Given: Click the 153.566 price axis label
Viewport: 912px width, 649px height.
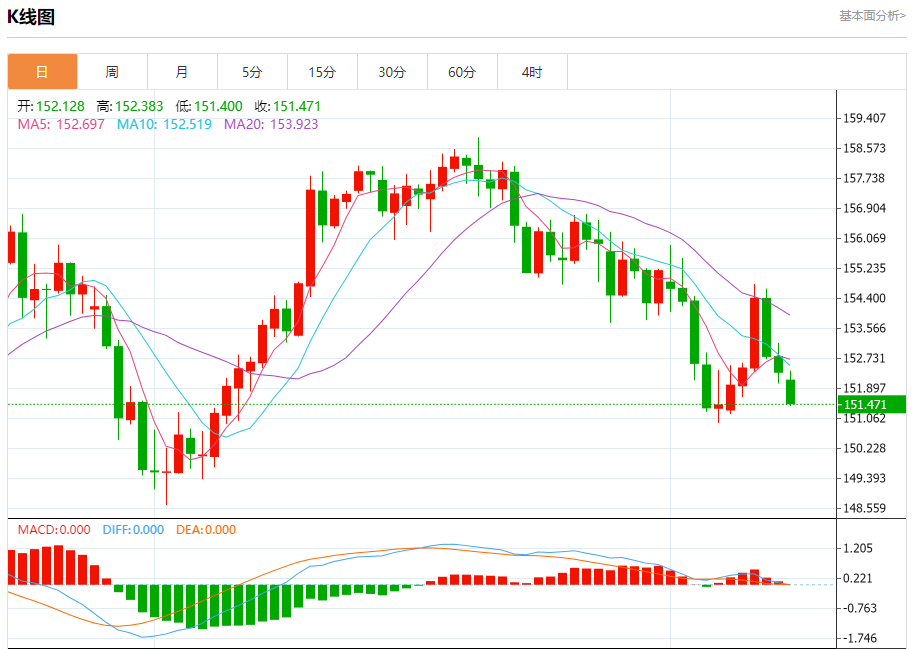Looking at the screenshot, I should tap(864, 328).
